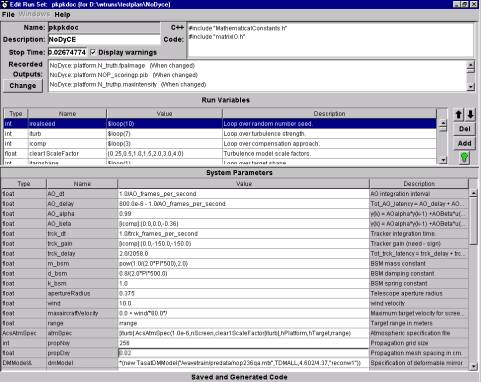Click down arrow of Run Variables scrollbar

click(443, 160)
